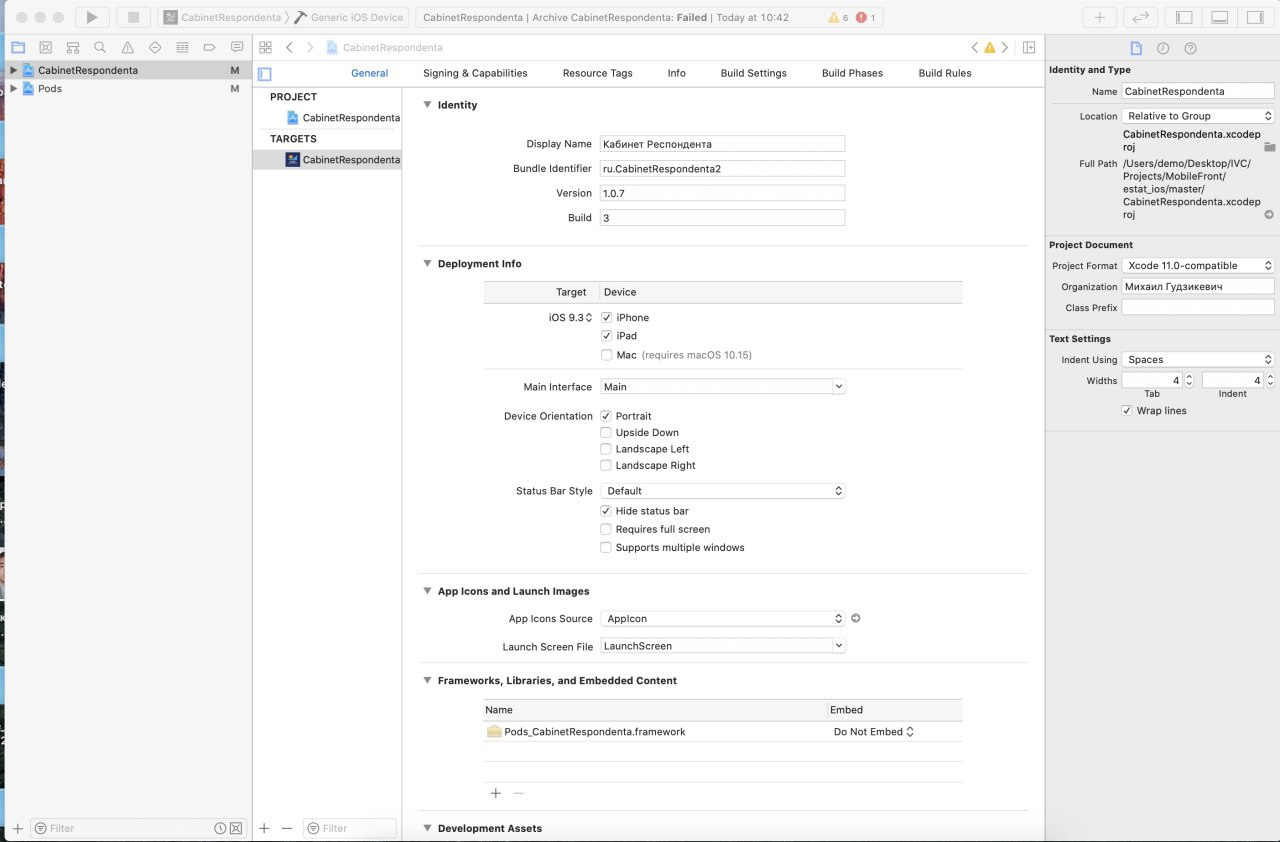This screenshot has width=1280, height=842.
Task: Click the Version field showing 1.0.7
Action: point(722,193)
